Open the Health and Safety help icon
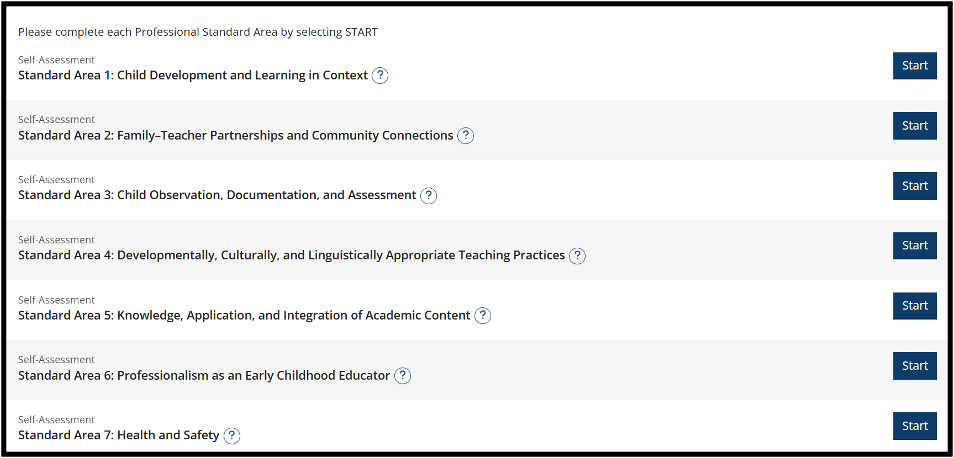Screen dimensions: 954x458 coord(232,435)
